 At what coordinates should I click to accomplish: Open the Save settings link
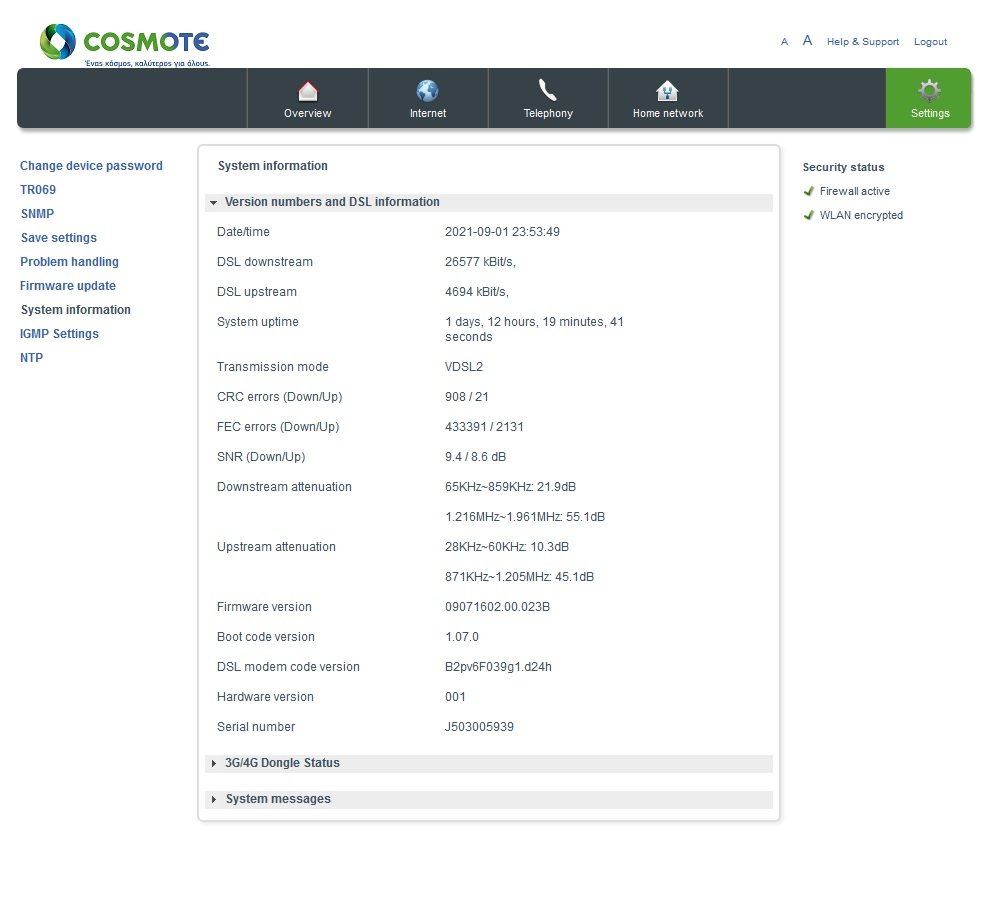pos(59,238)
